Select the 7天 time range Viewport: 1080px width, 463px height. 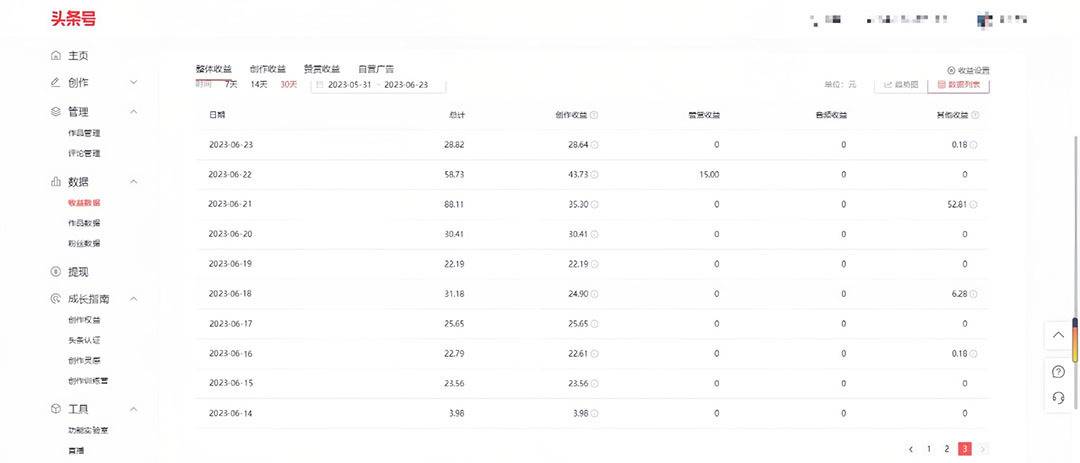pyautogui.click(x=231, y=85)
